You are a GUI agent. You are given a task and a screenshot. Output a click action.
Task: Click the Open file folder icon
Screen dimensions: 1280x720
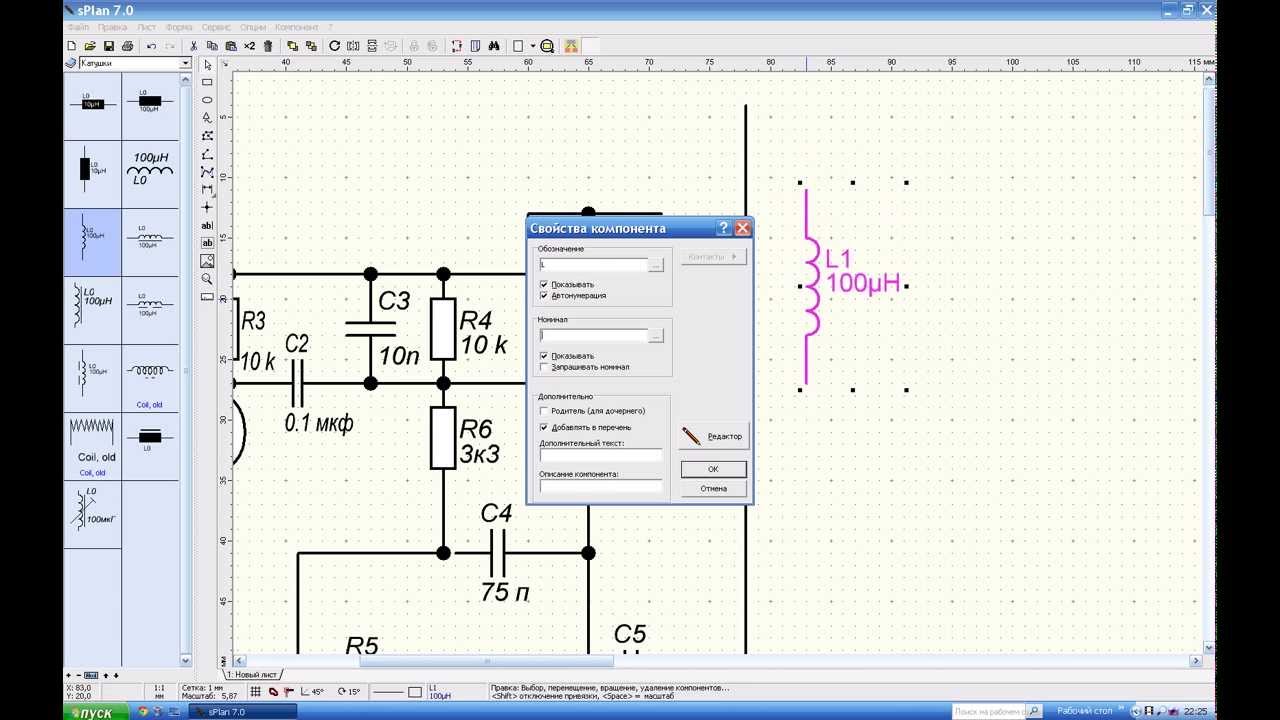pyautogui.click(x=91, y=46)
